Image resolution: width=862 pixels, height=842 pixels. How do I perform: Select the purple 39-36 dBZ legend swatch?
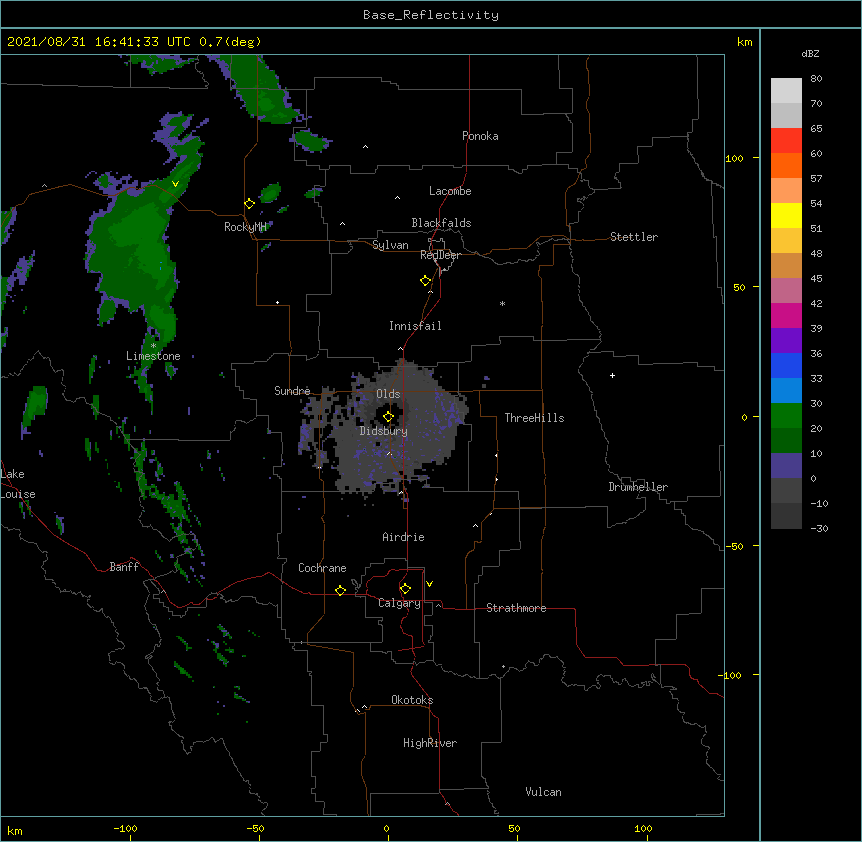click(786, 341)
